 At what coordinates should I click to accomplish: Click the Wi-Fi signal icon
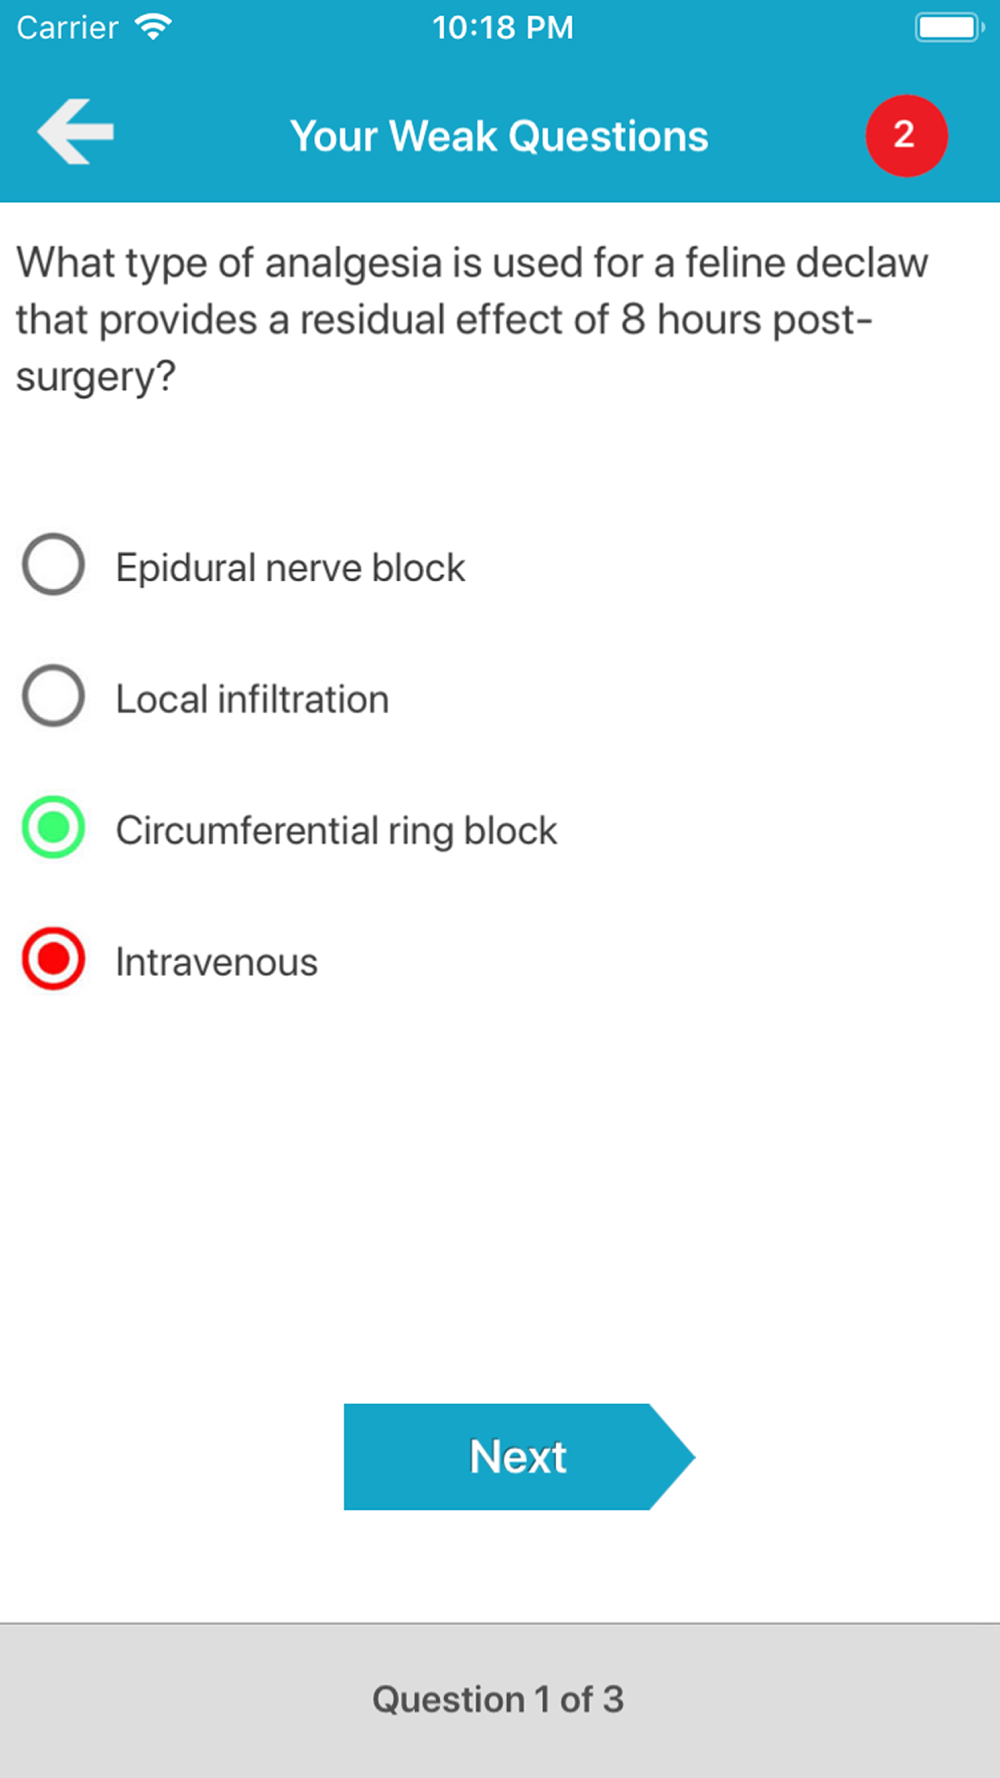click(x=153, y=27)
